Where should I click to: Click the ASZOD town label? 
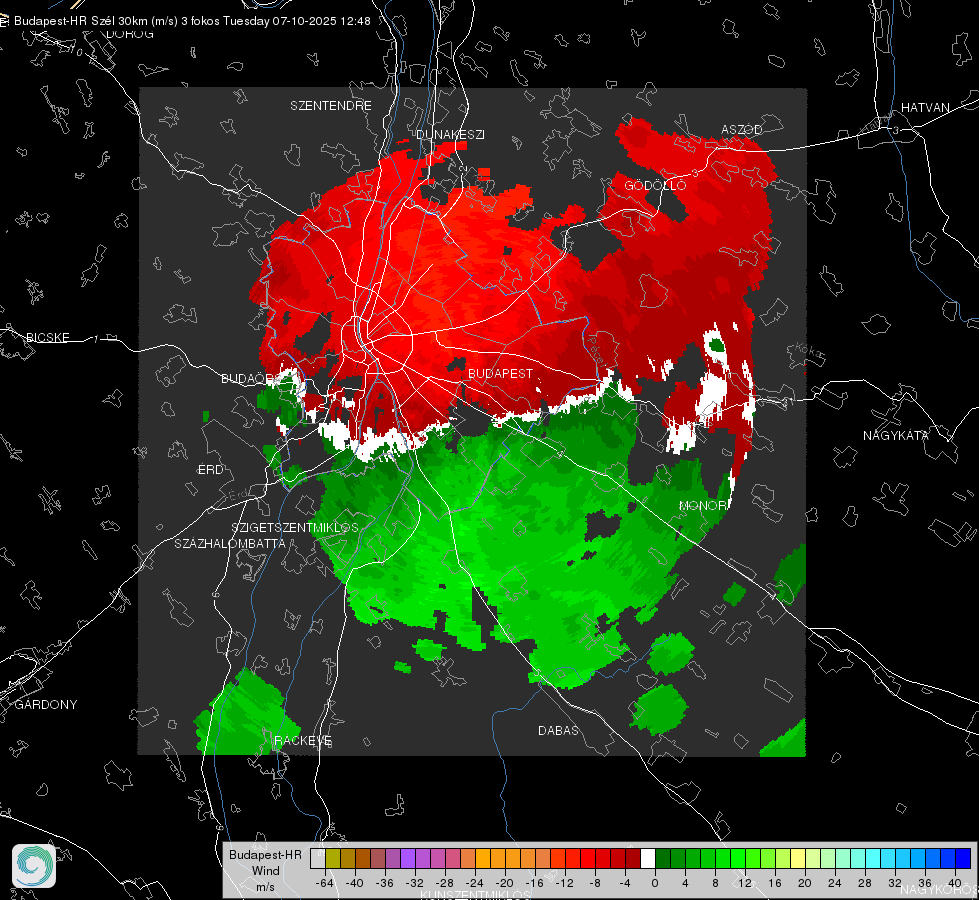point(742,129)
